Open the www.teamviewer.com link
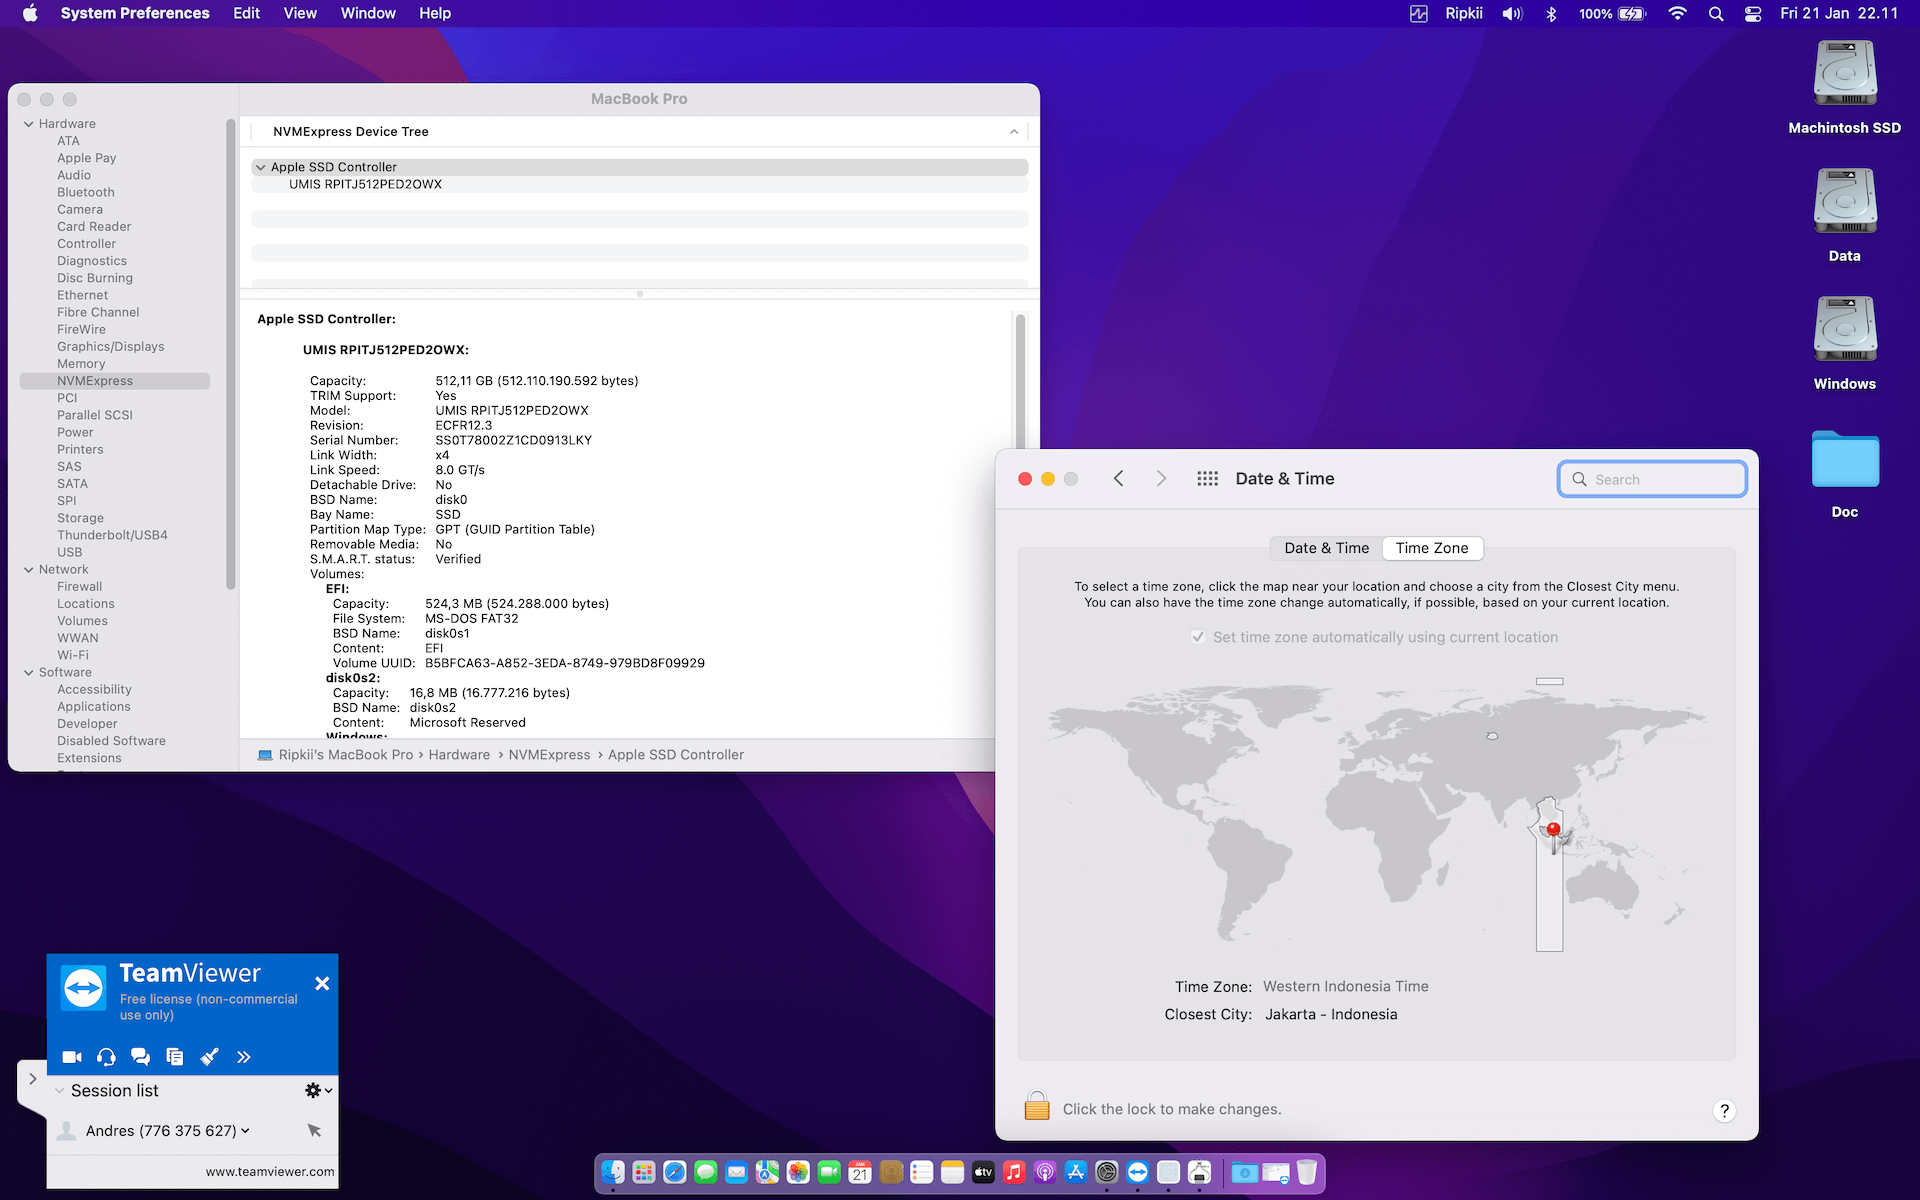 point(270,1172)
